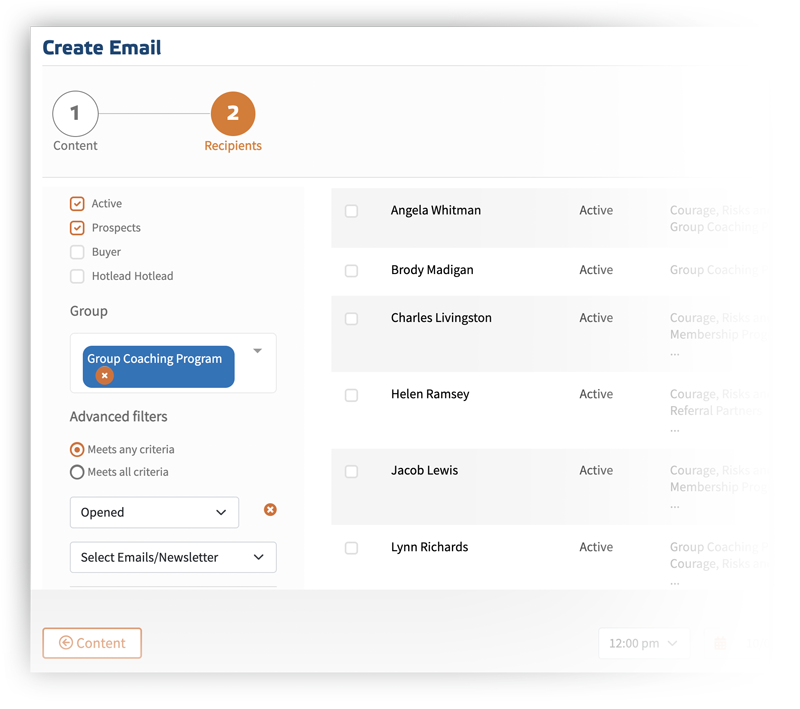Uncheck the Prospects checkbox
800x709 pixels.
point(77,227)
